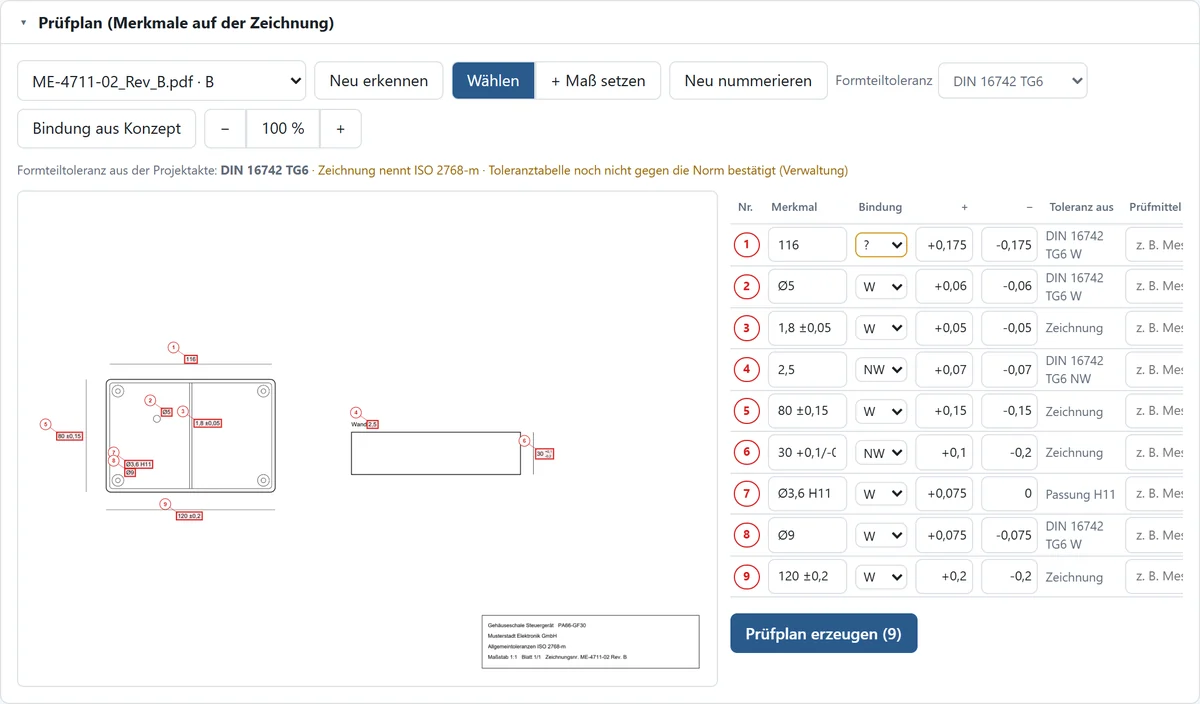1200x704 pixels.
Task: Select balloon 4 in the 2,5 table row
Action: pyautogui.click(x=746, y=370)
